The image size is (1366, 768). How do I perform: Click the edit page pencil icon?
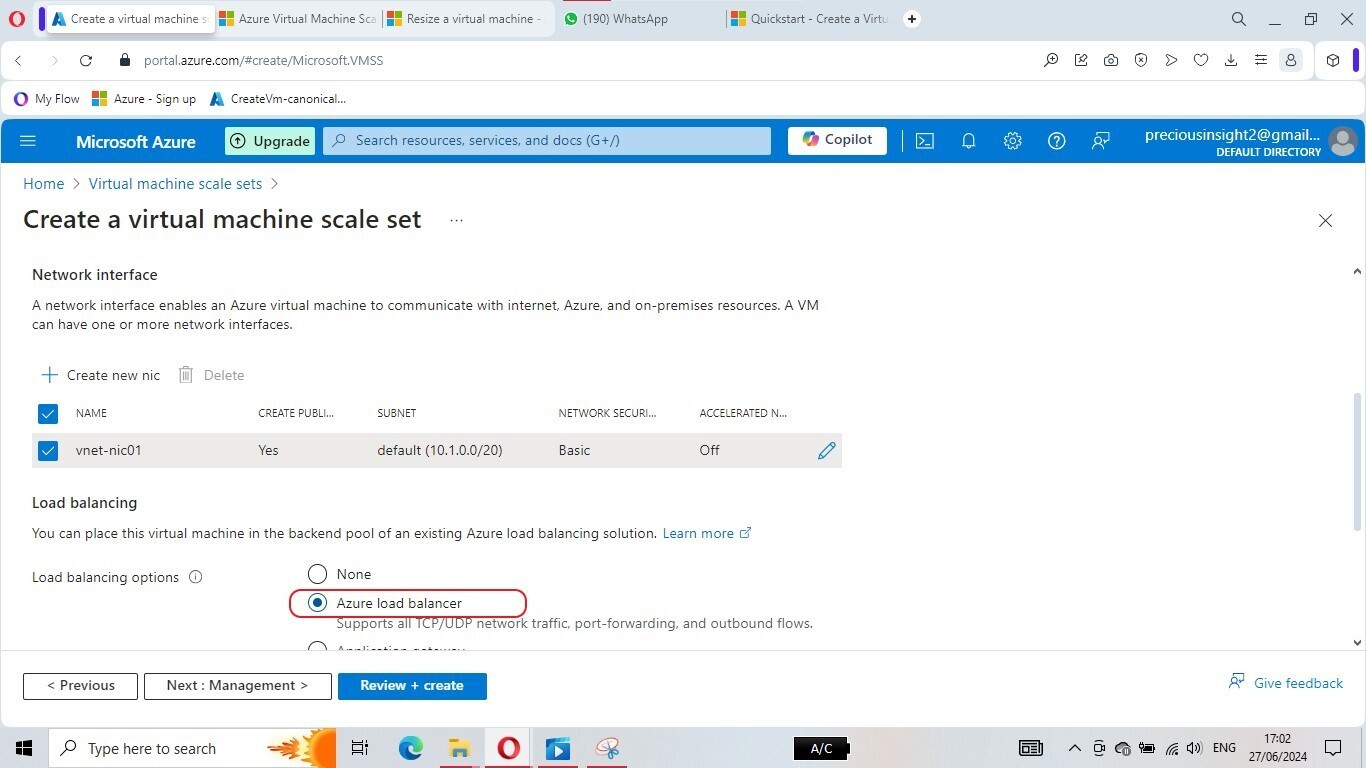(1081, 60)
